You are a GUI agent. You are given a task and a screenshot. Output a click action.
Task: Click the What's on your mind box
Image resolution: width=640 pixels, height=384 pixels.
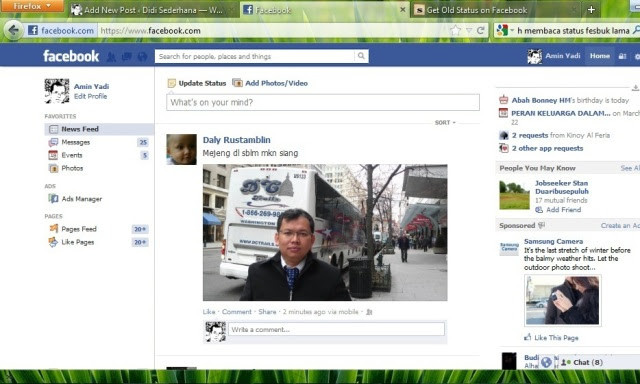click(323, 102)
